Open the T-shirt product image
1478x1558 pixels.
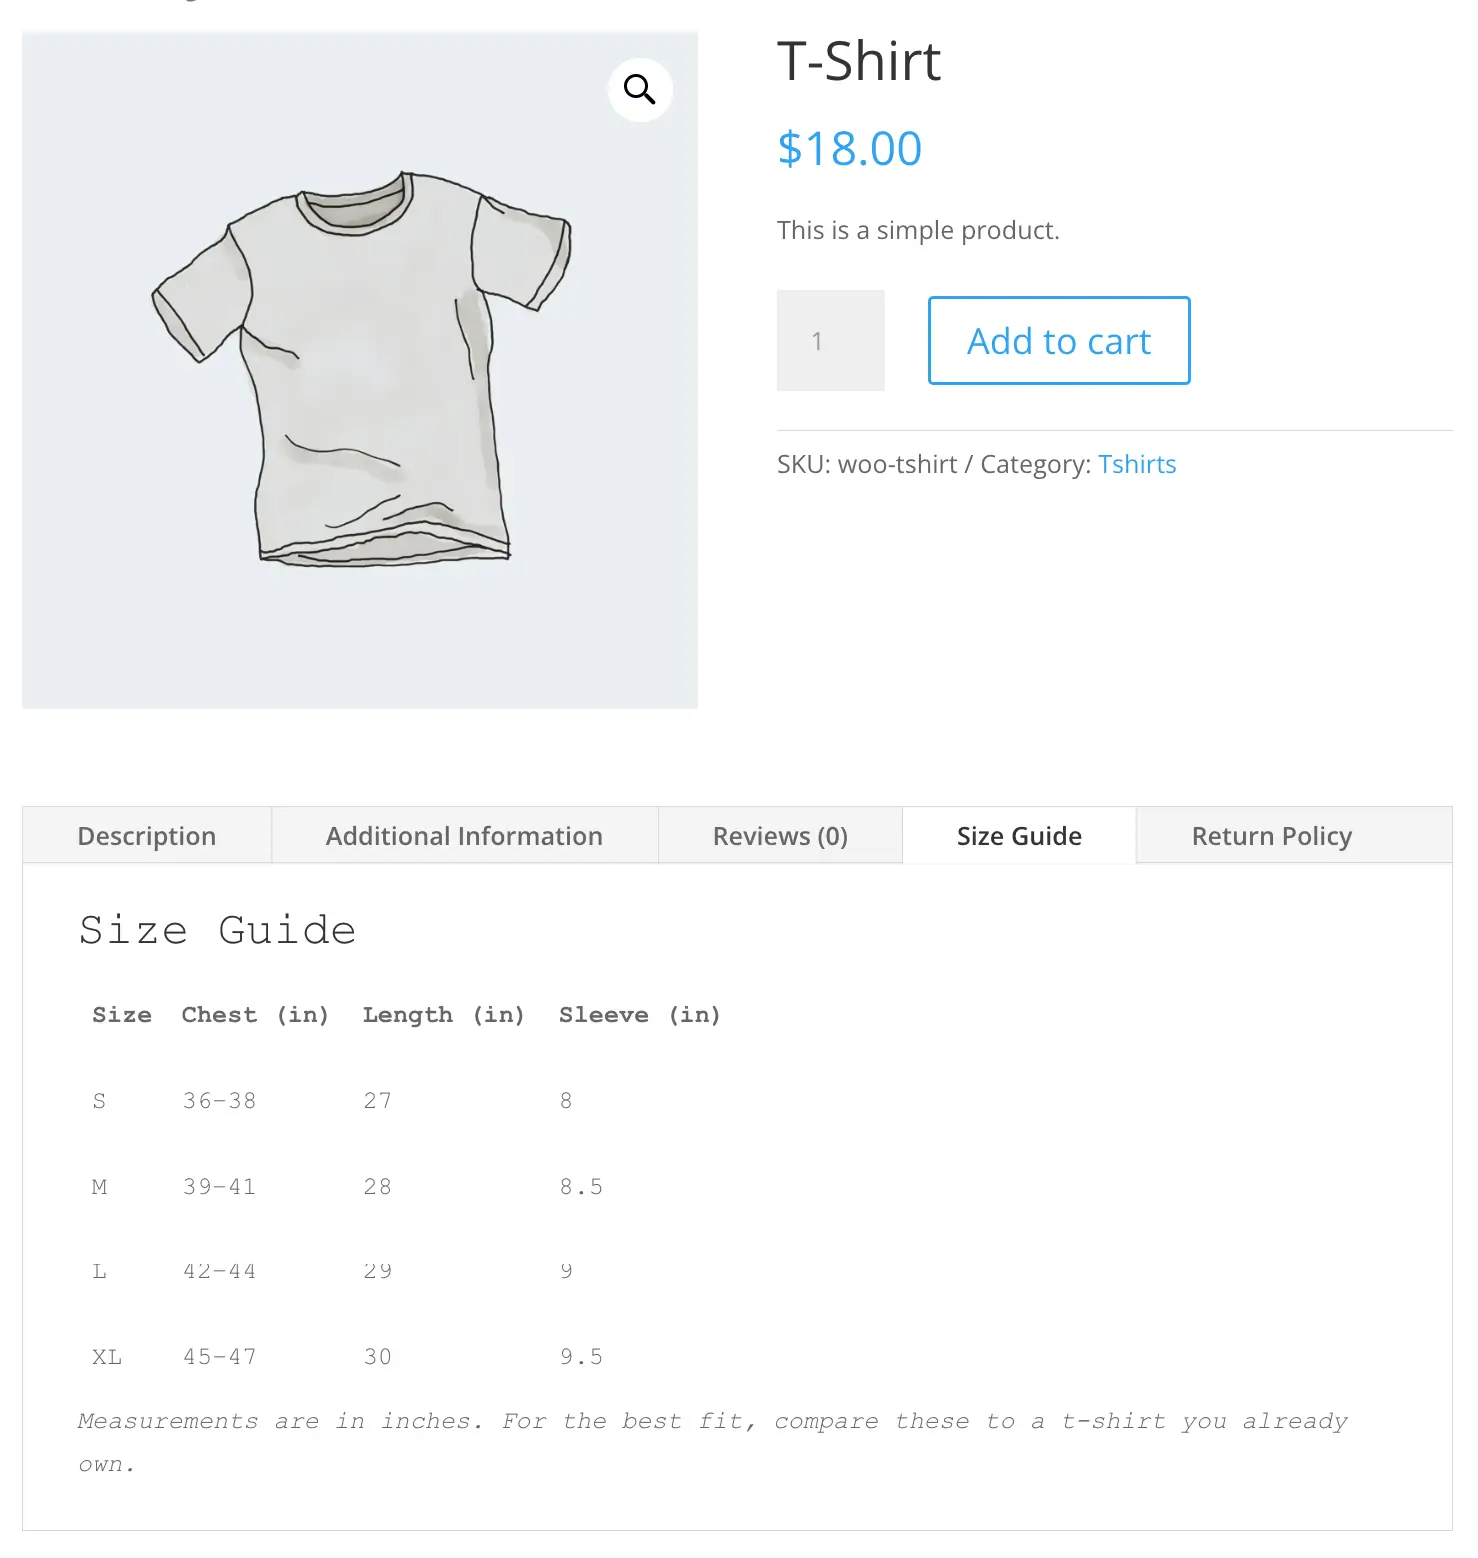coord(360,370)
